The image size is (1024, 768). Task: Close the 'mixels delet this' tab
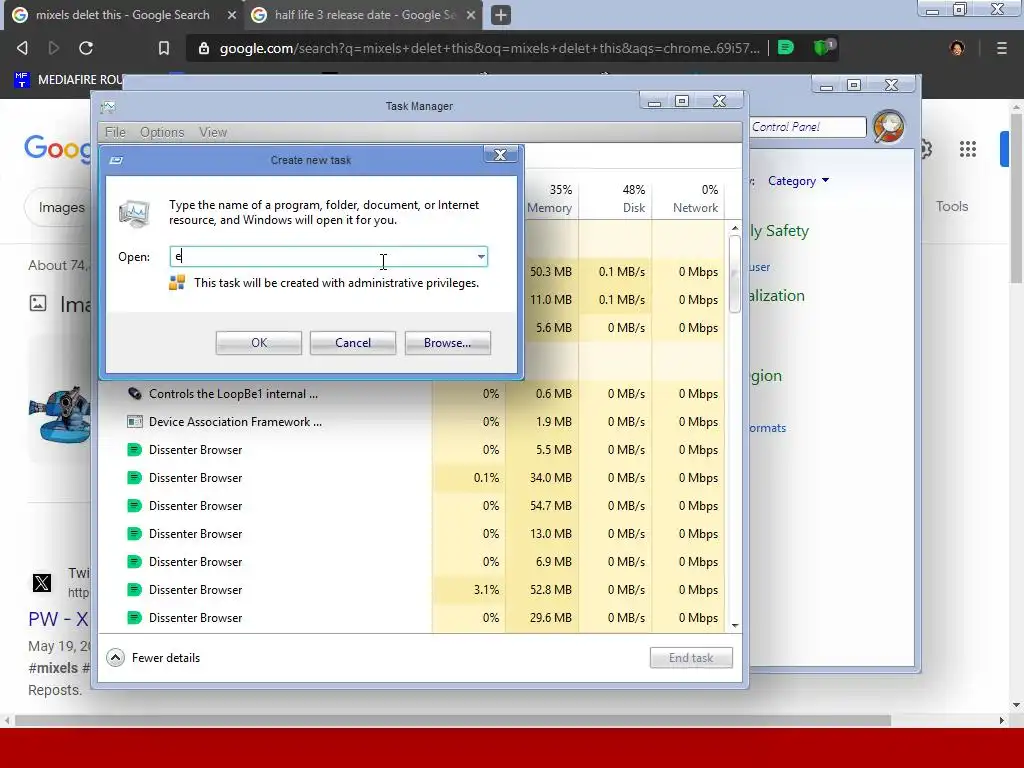click(x=231, y=15)
